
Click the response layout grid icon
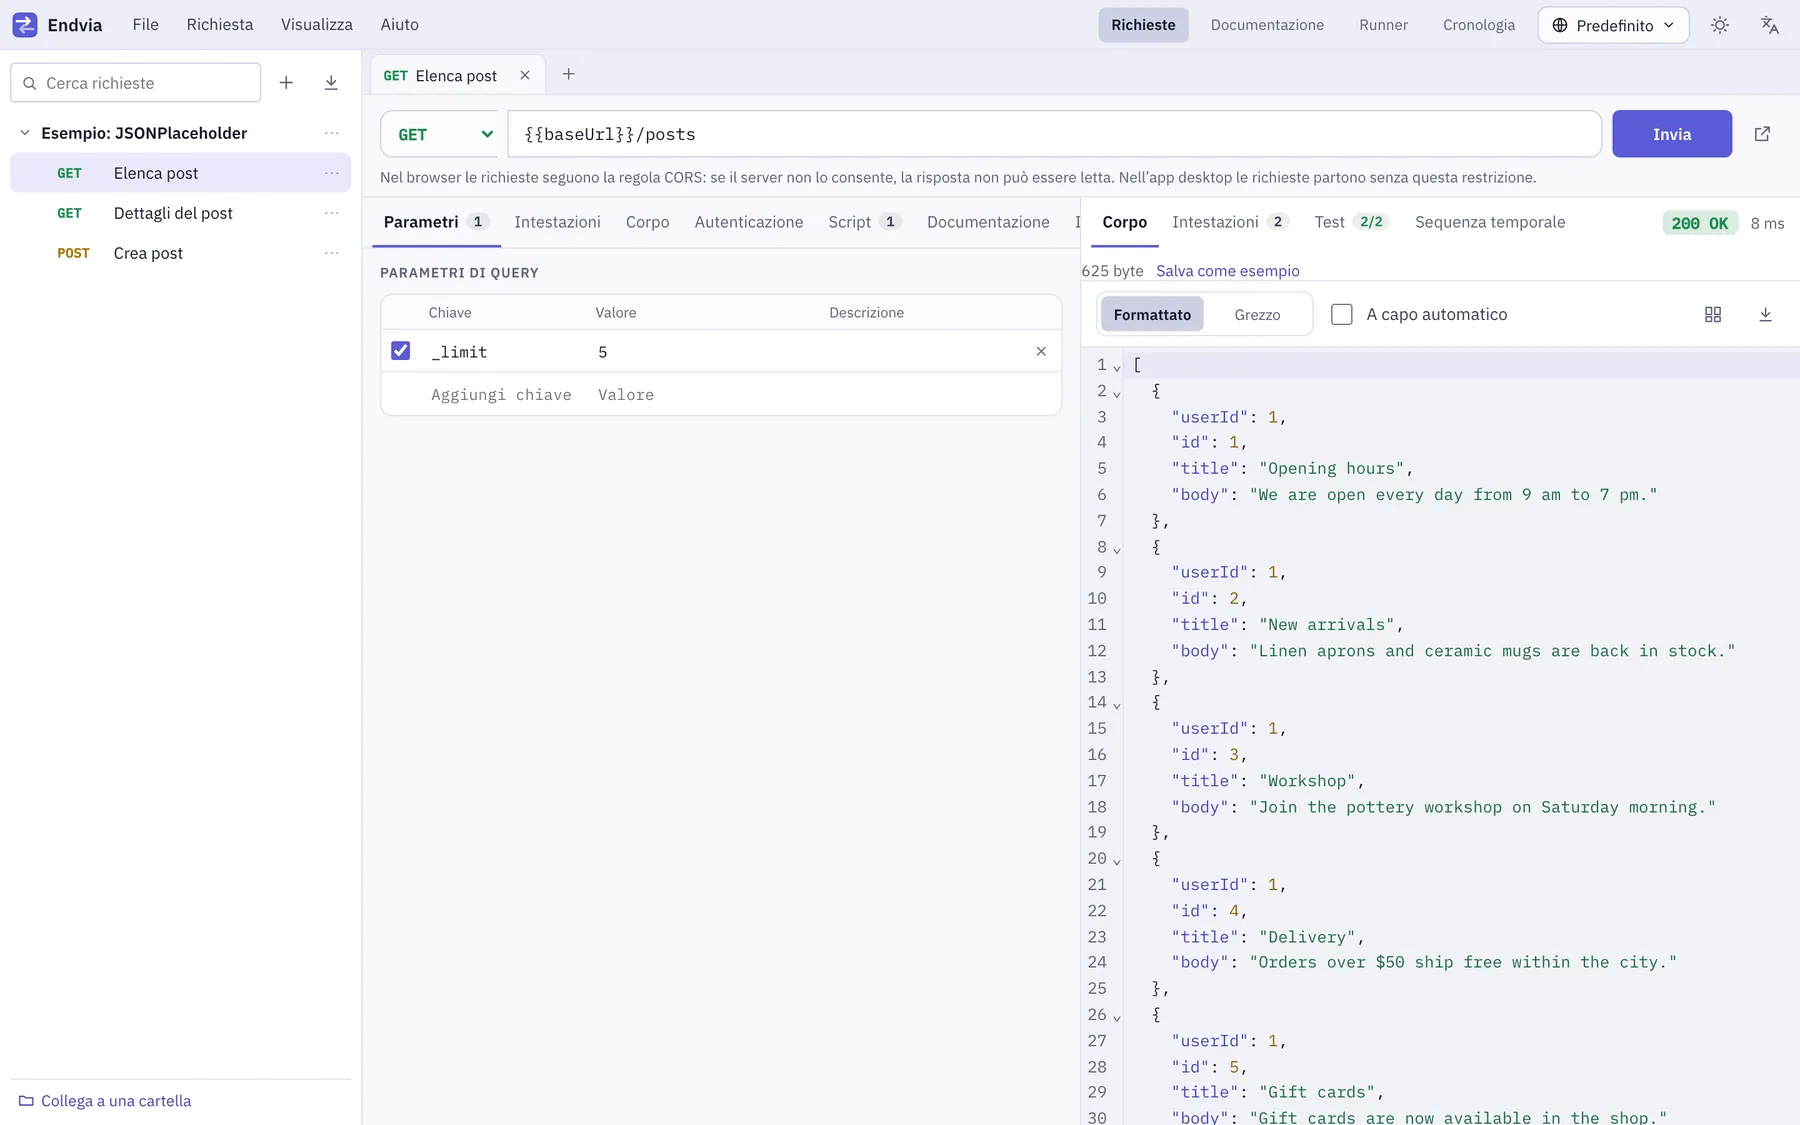(1713, 314)
